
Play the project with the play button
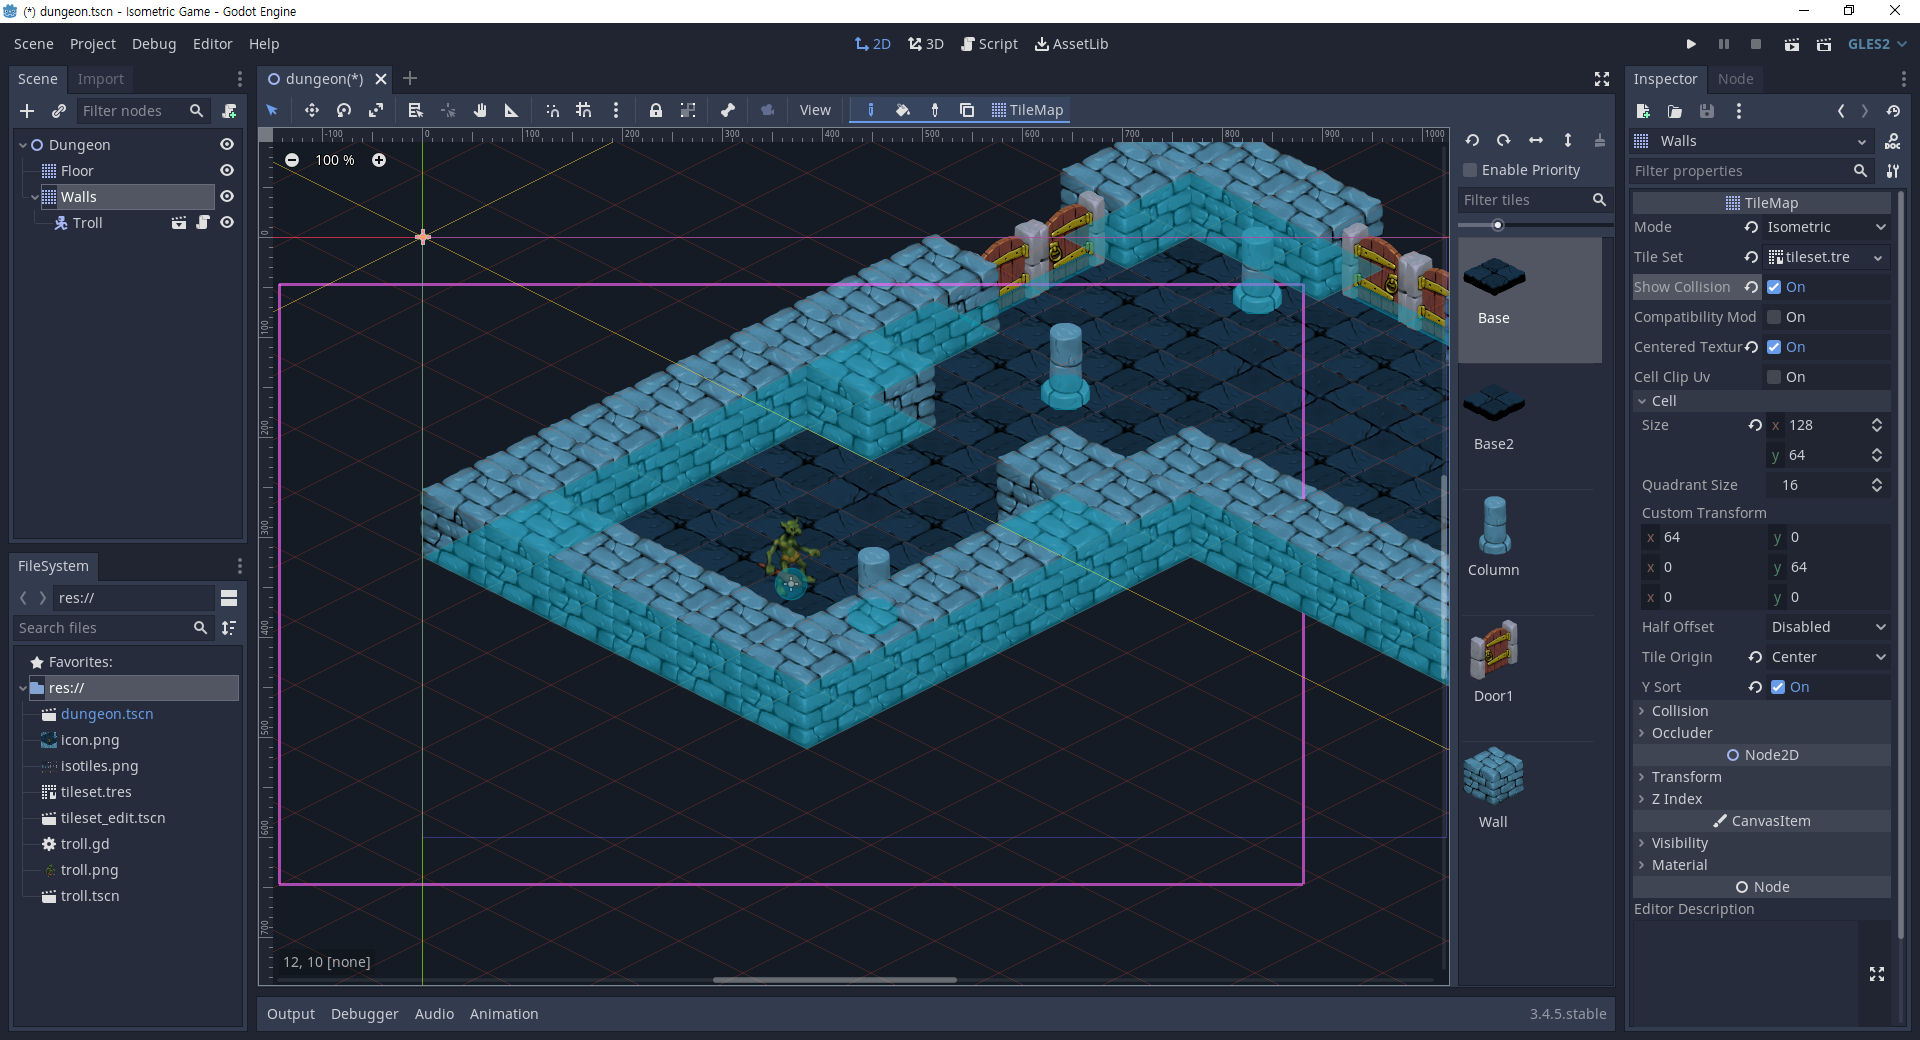[1691, 44]
